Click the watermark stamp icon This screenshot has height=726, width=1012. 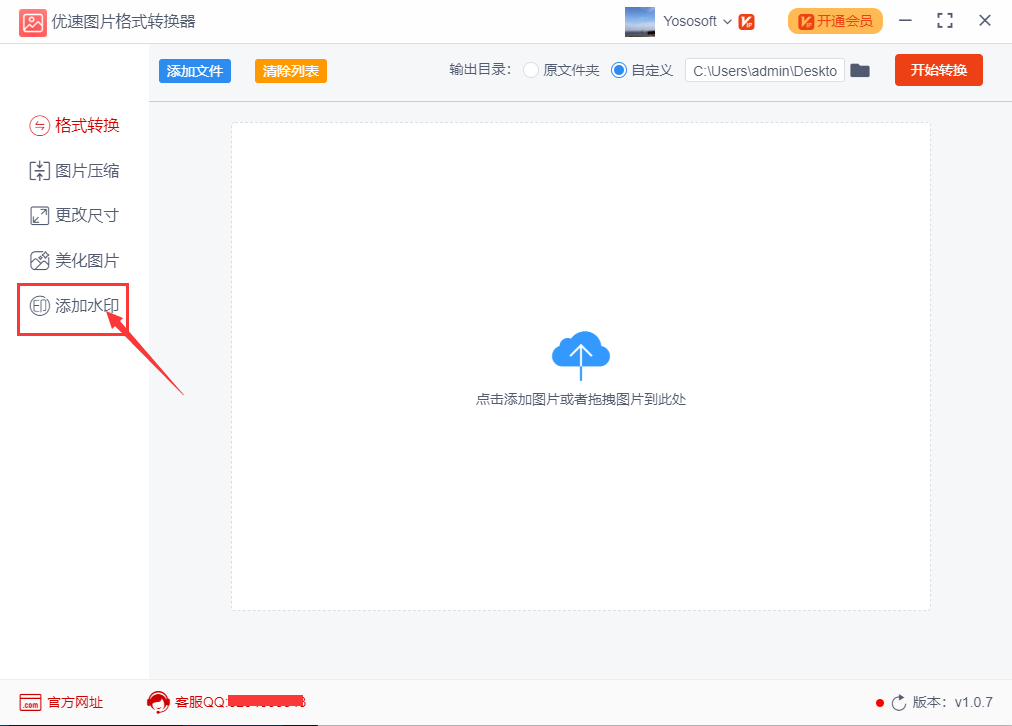coord(39,306)
